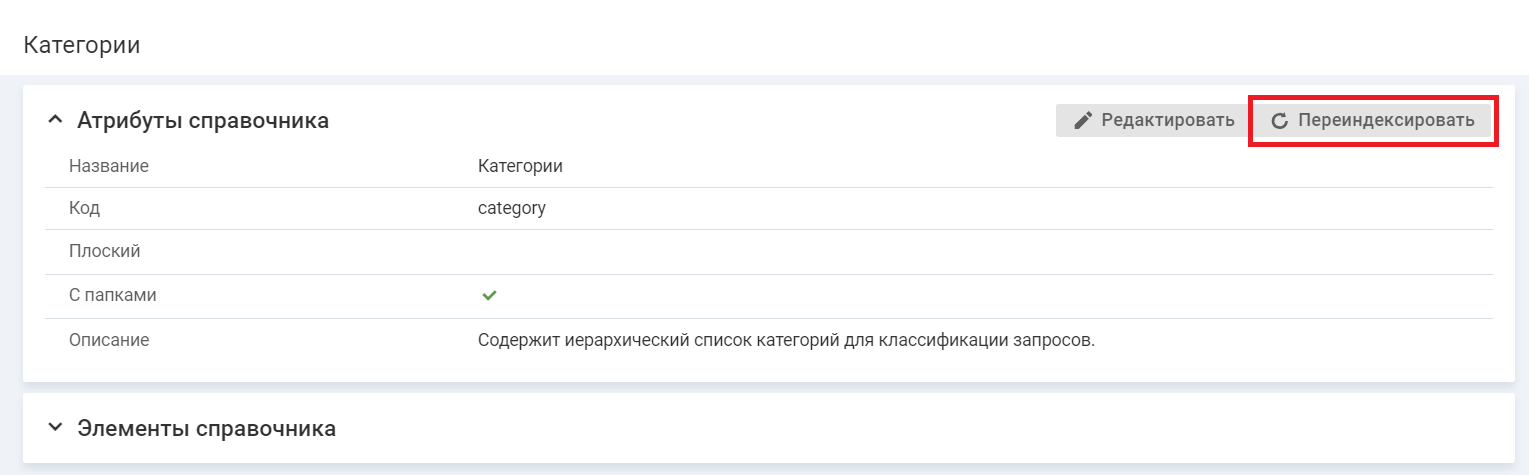Viewport: 1529px width, 475px height.
Task: Click the Атрибуты справочника heading text
Action: point(203,121)
